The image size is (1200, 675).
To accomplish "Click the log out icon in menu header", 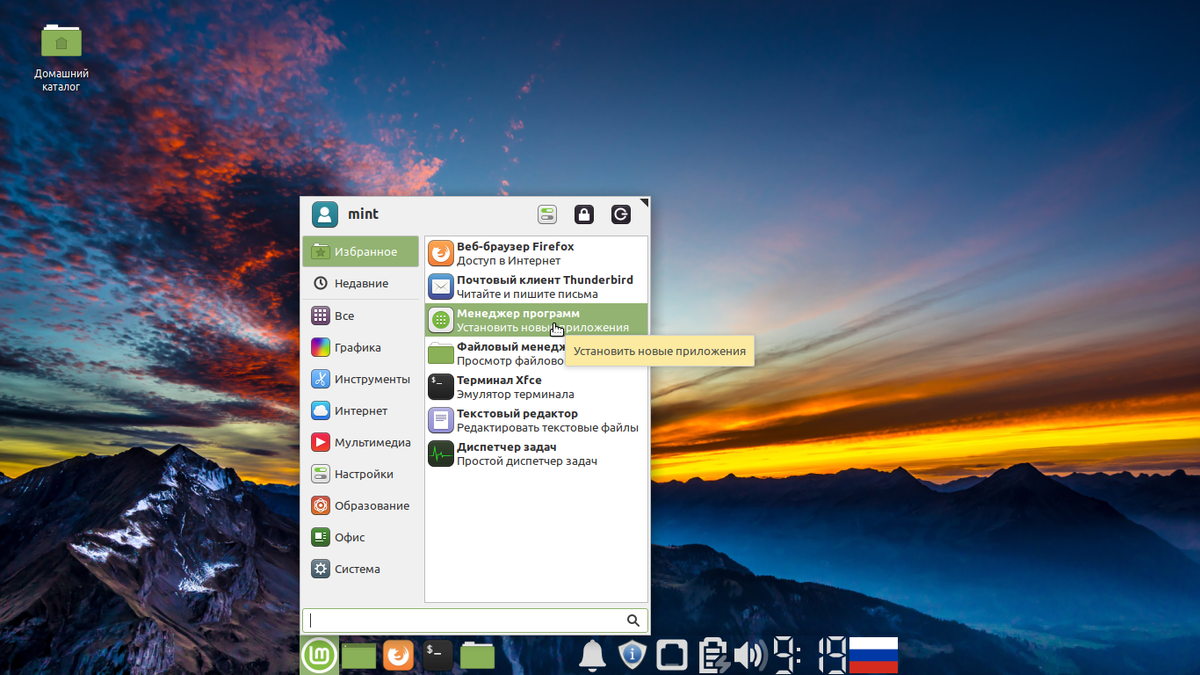I will [x=621, y=214].
